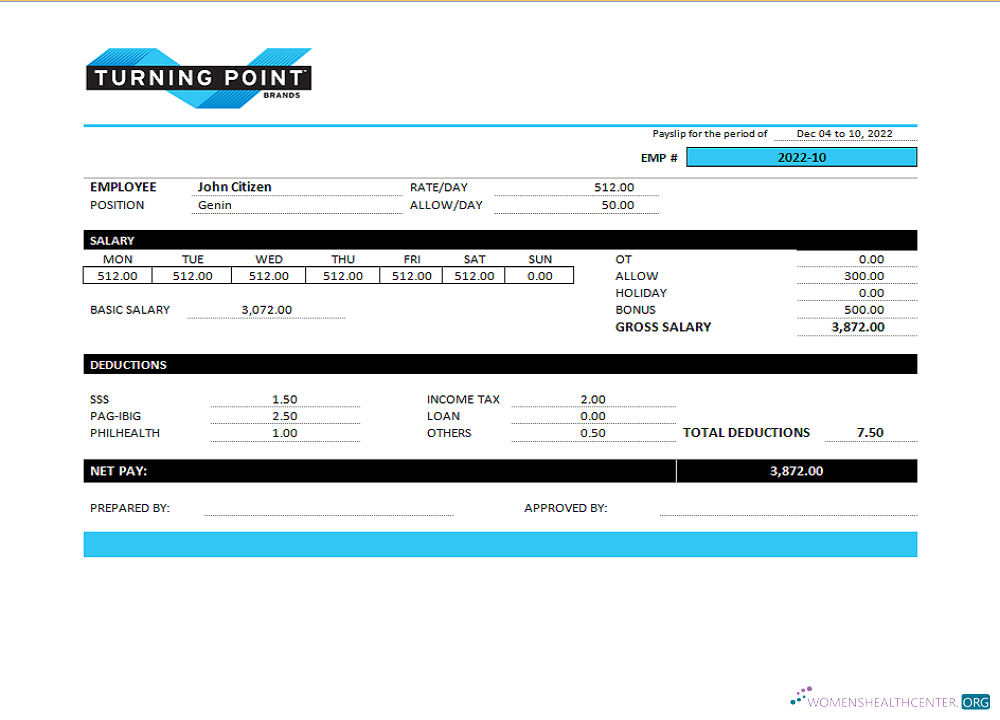Click the MON column value 512.00
This screenshot has width=1000, height=720.
[117, 275]
